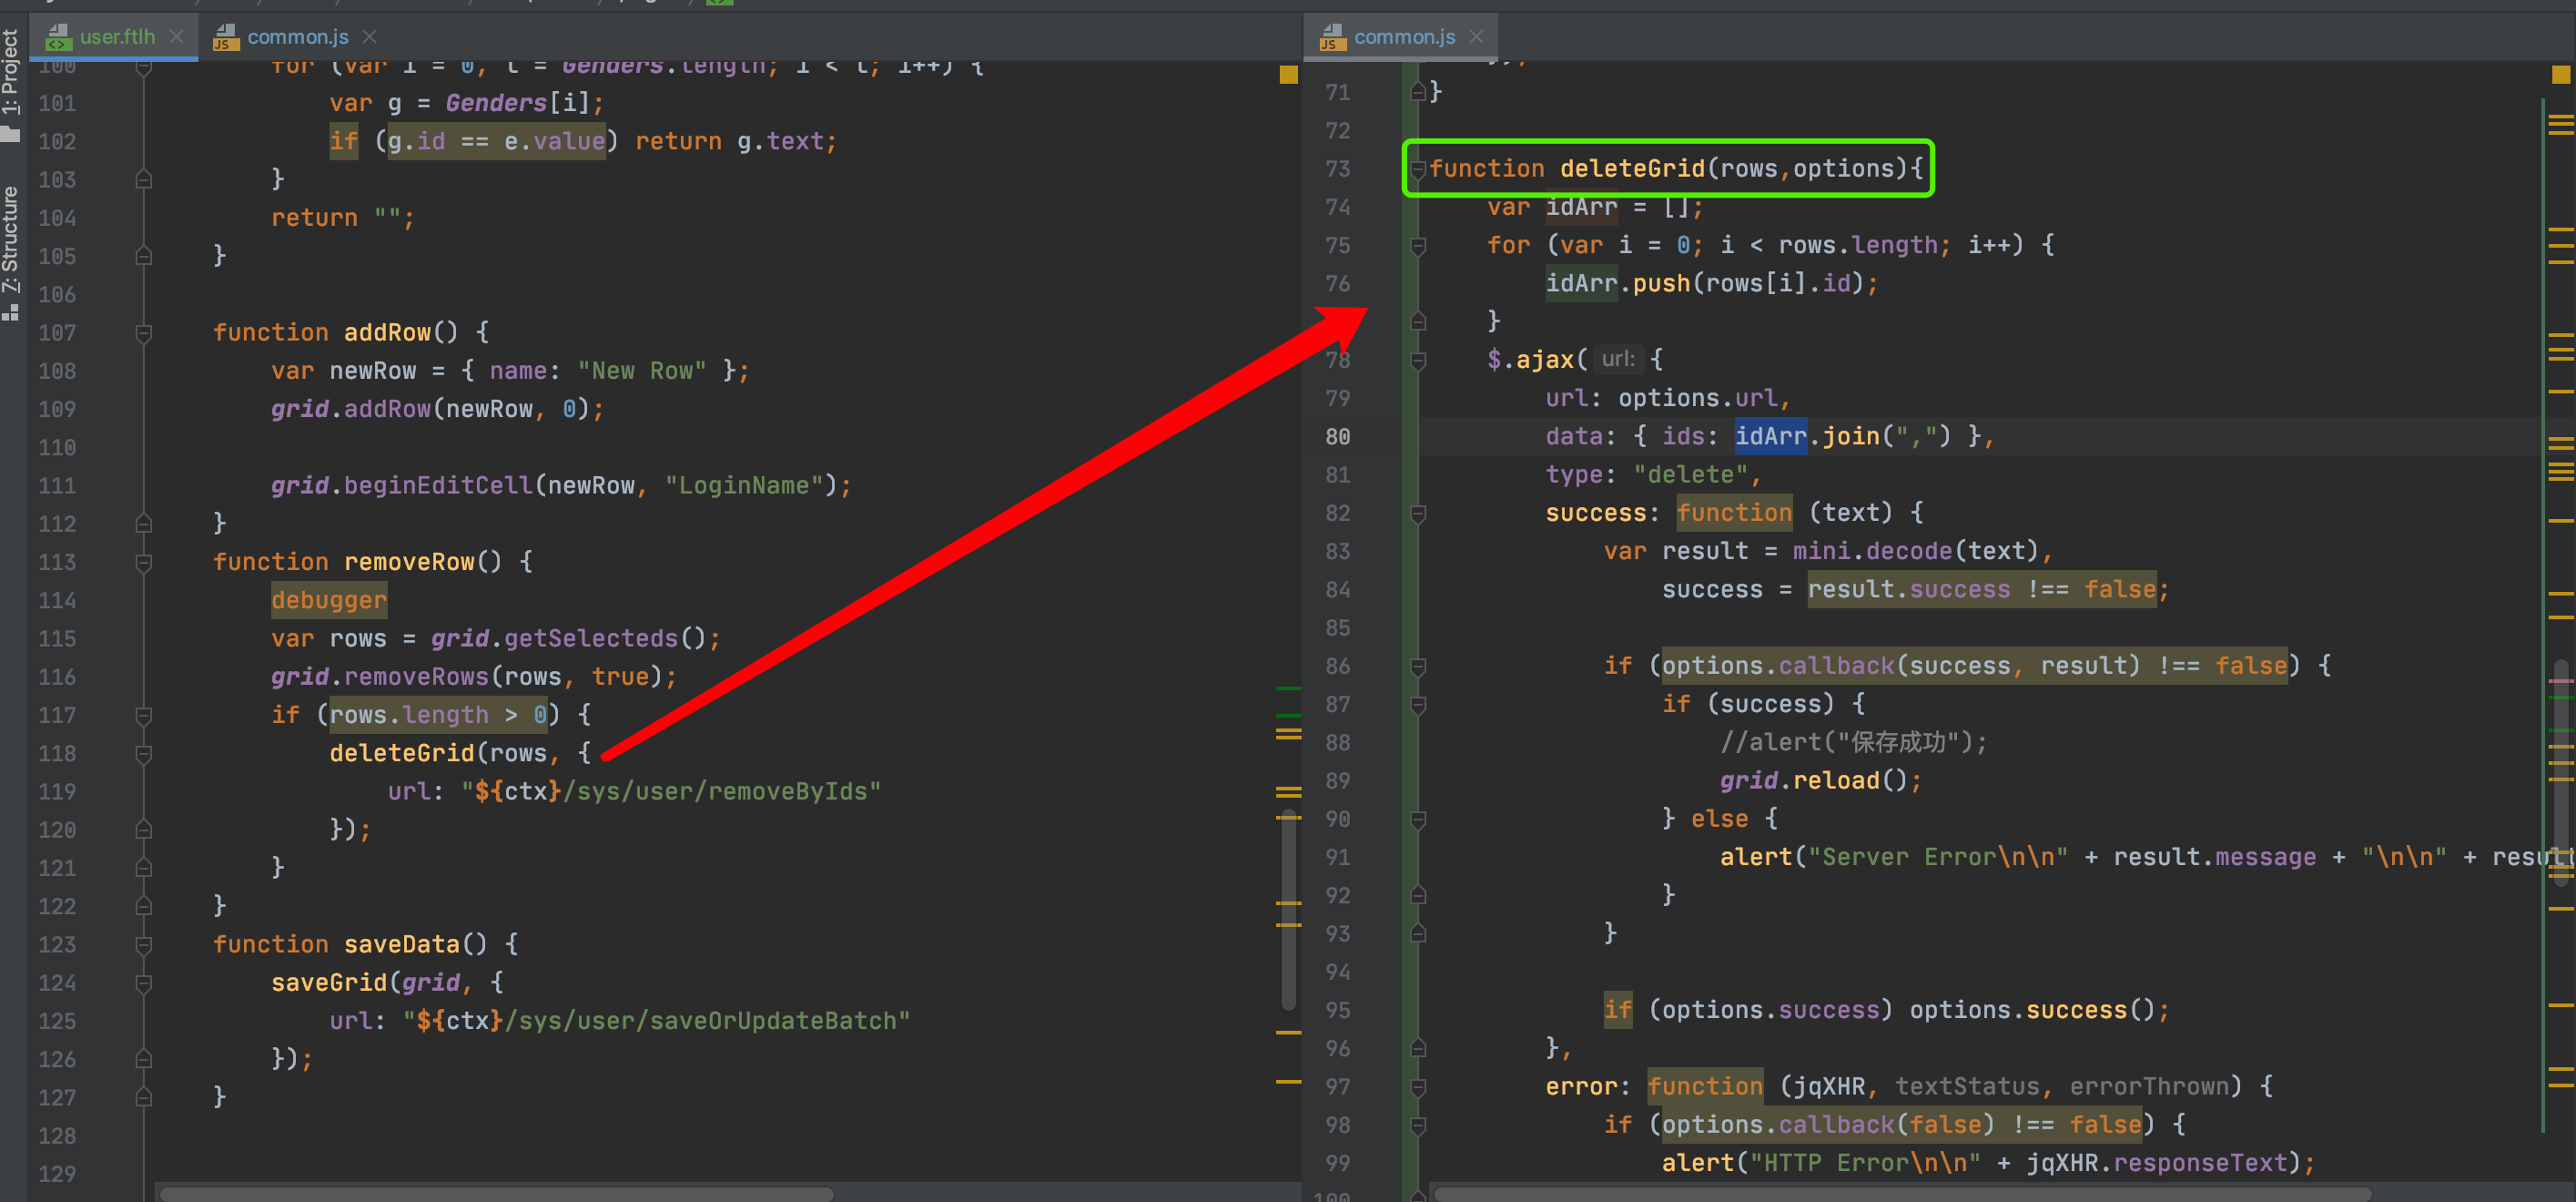Click the JS file icon on left common.js tab

click(x=226, y=37)
